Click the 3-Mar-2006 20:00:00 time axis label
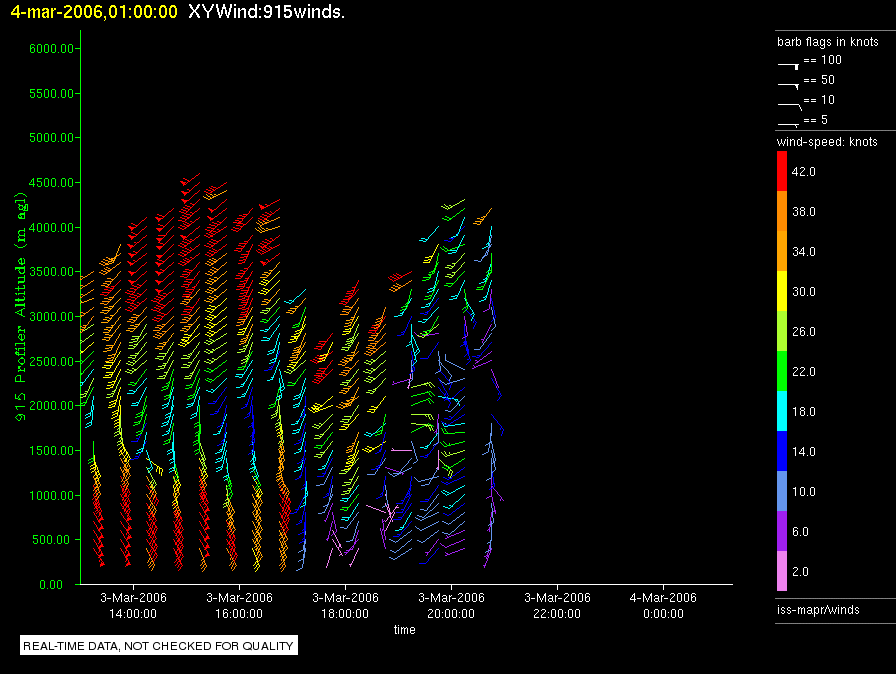Viewport: 896px width, 674px height. 450,605
